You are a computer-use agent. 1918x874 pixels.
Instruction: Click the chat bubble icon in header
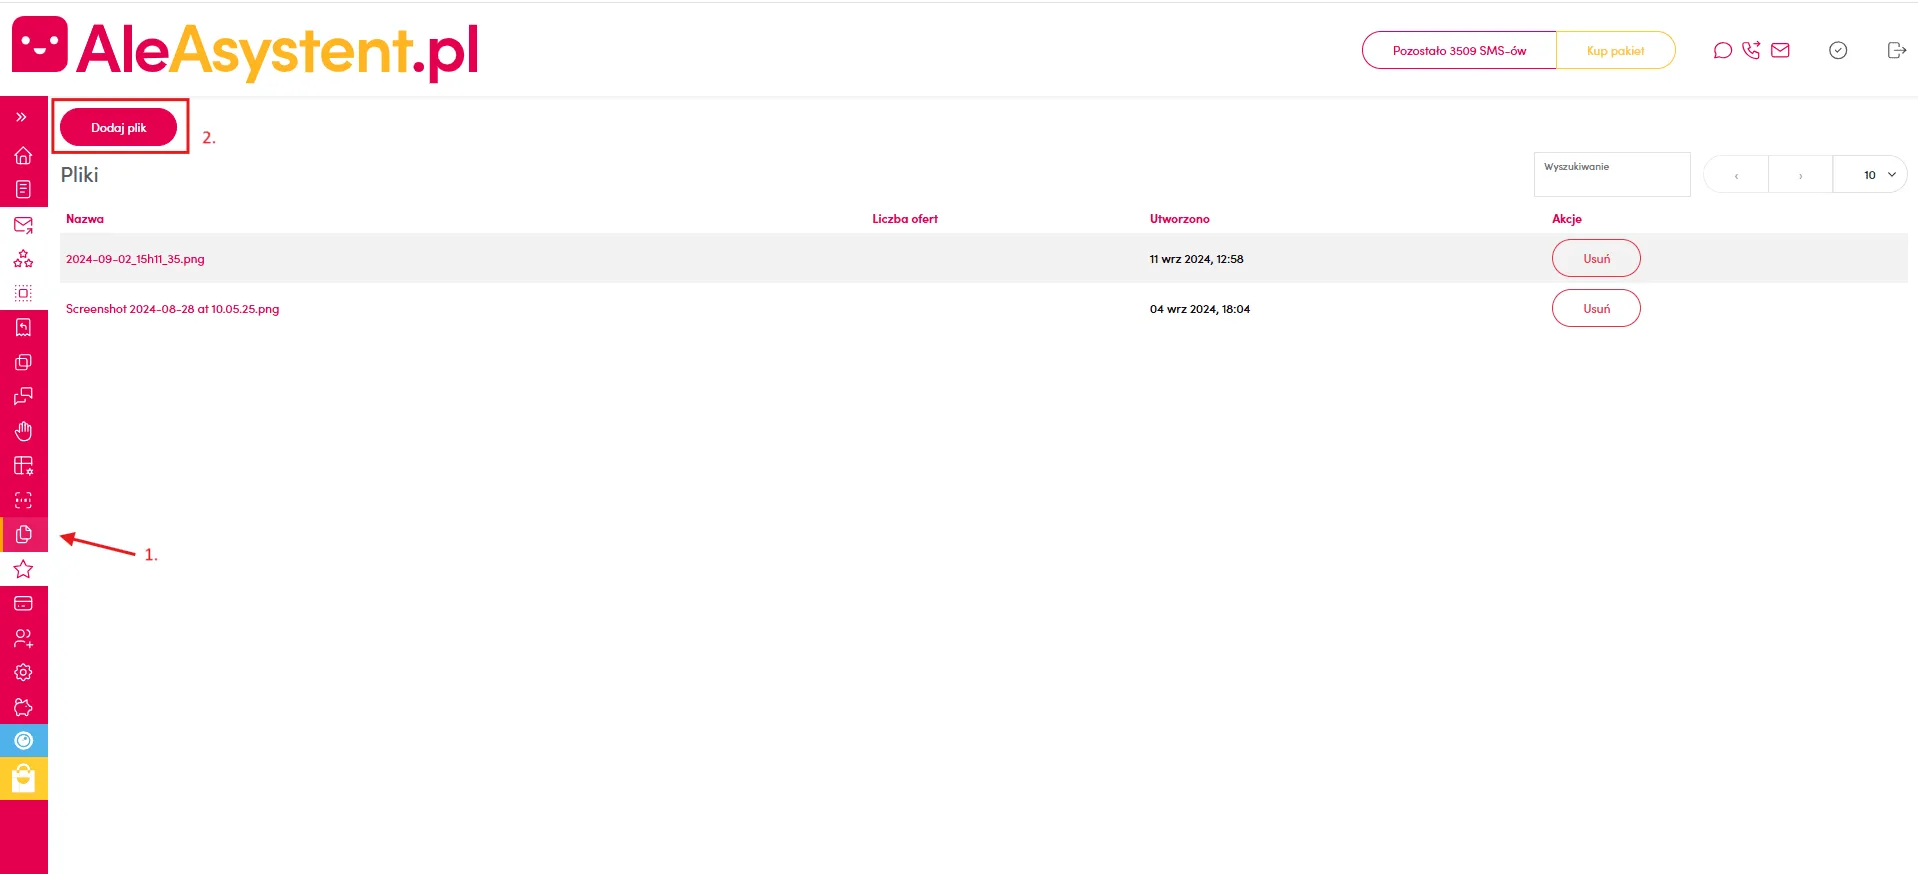point(1722,50)
